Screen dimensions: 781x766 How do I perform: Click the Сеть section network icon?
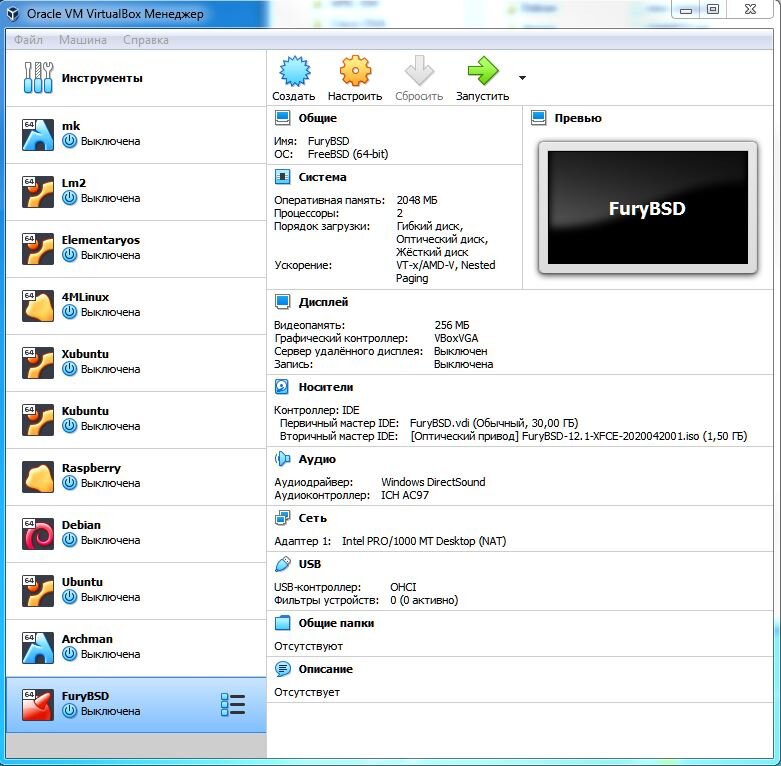point(282,518)
